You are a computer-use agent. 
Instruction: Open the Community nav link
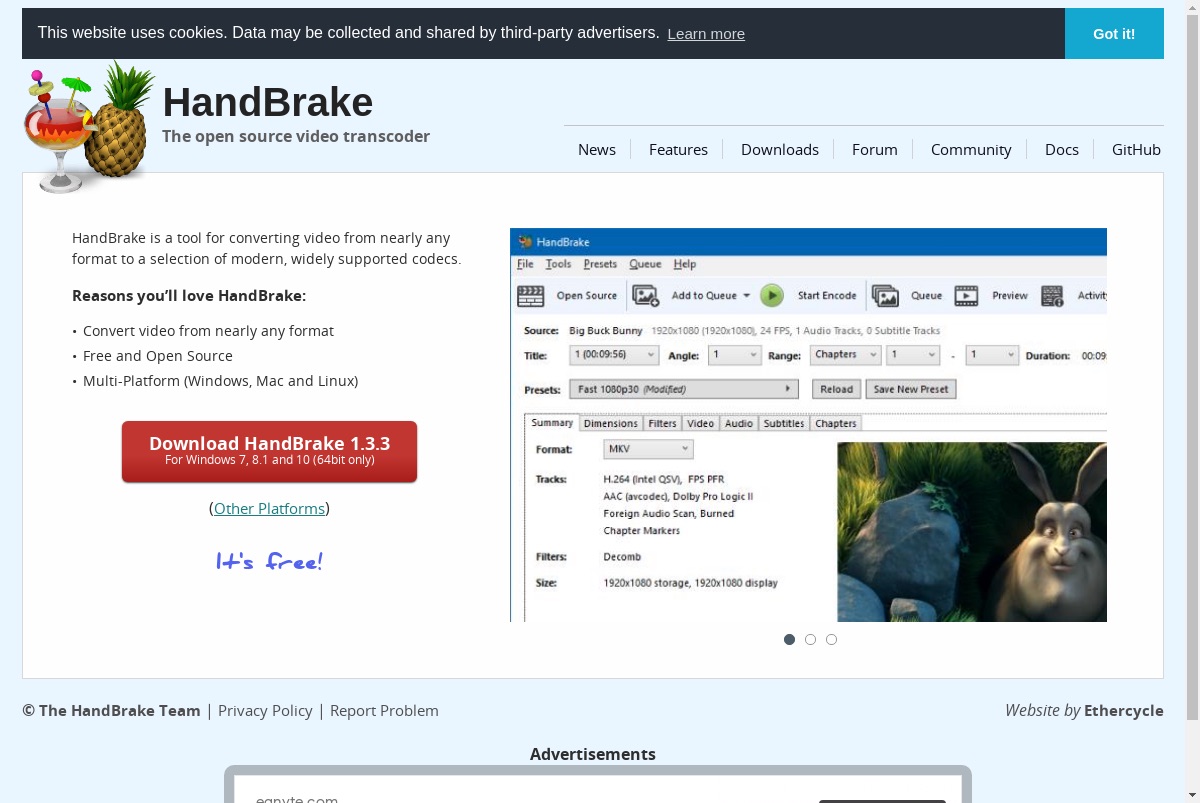pos(971,149)
